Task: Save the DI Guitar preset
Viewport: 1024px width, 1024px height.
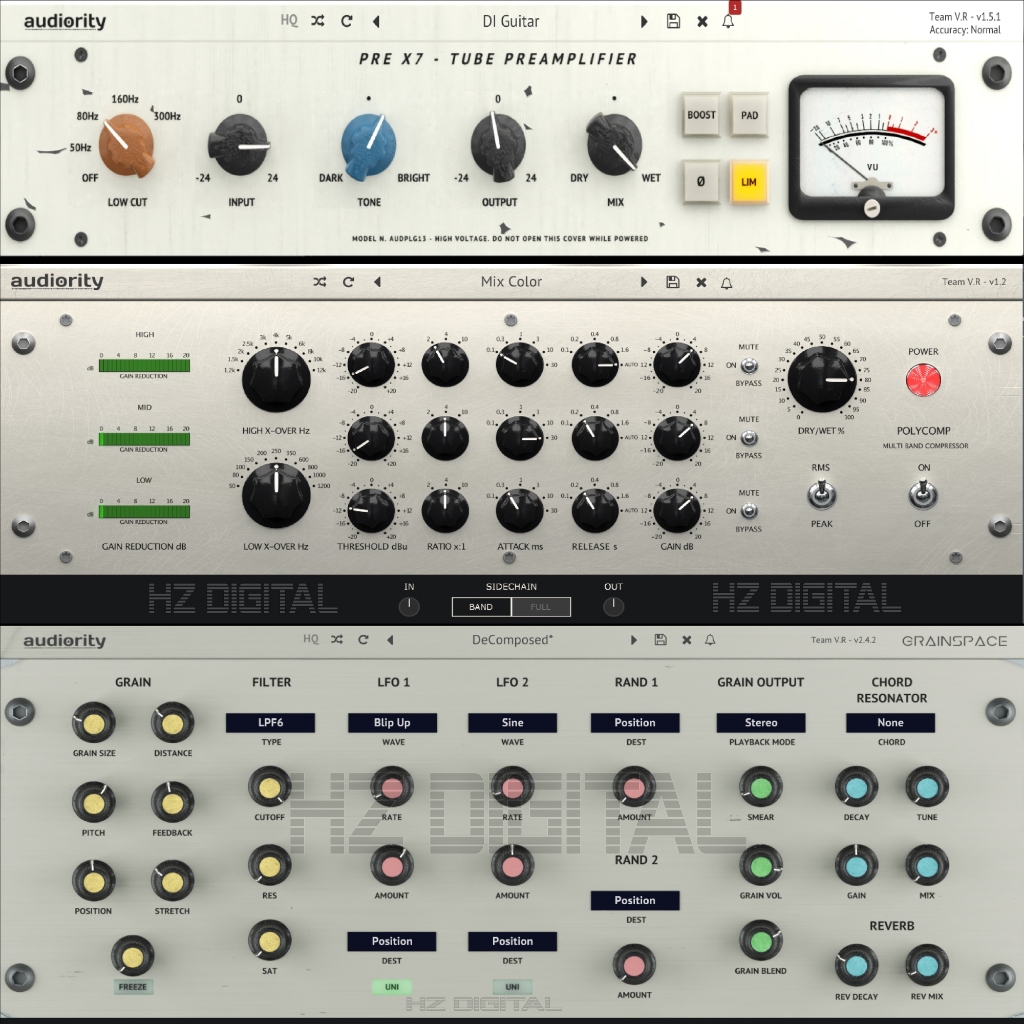Action: pyautogui.click(x=673, y=21)
